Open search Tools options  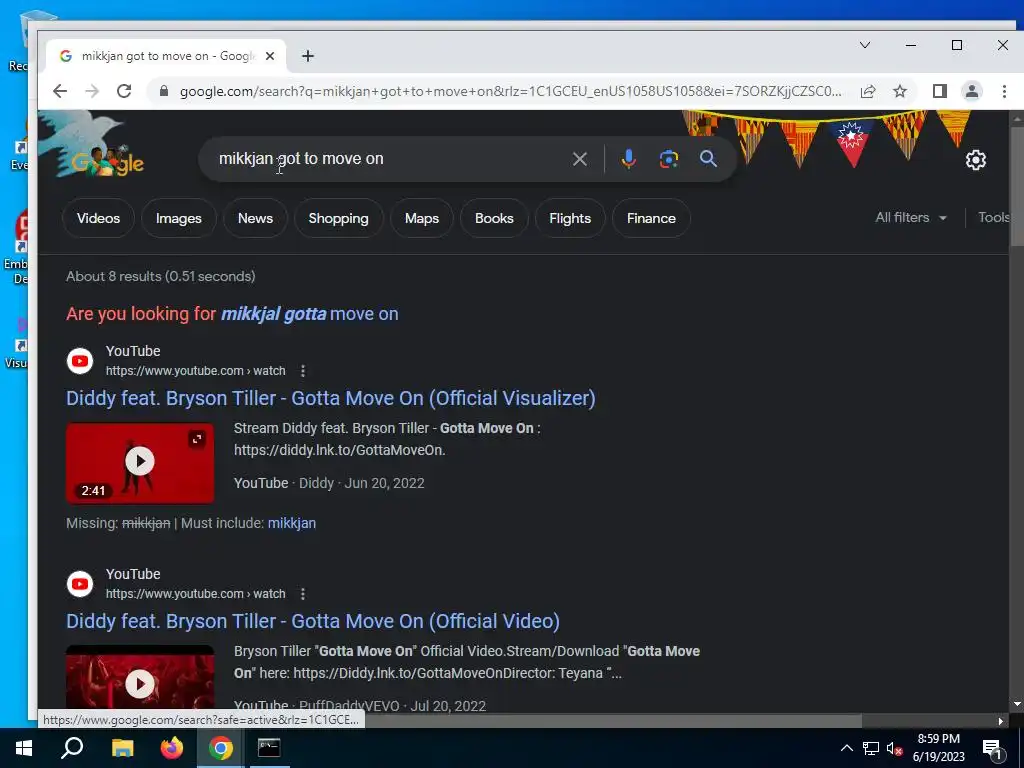point(993,217)
